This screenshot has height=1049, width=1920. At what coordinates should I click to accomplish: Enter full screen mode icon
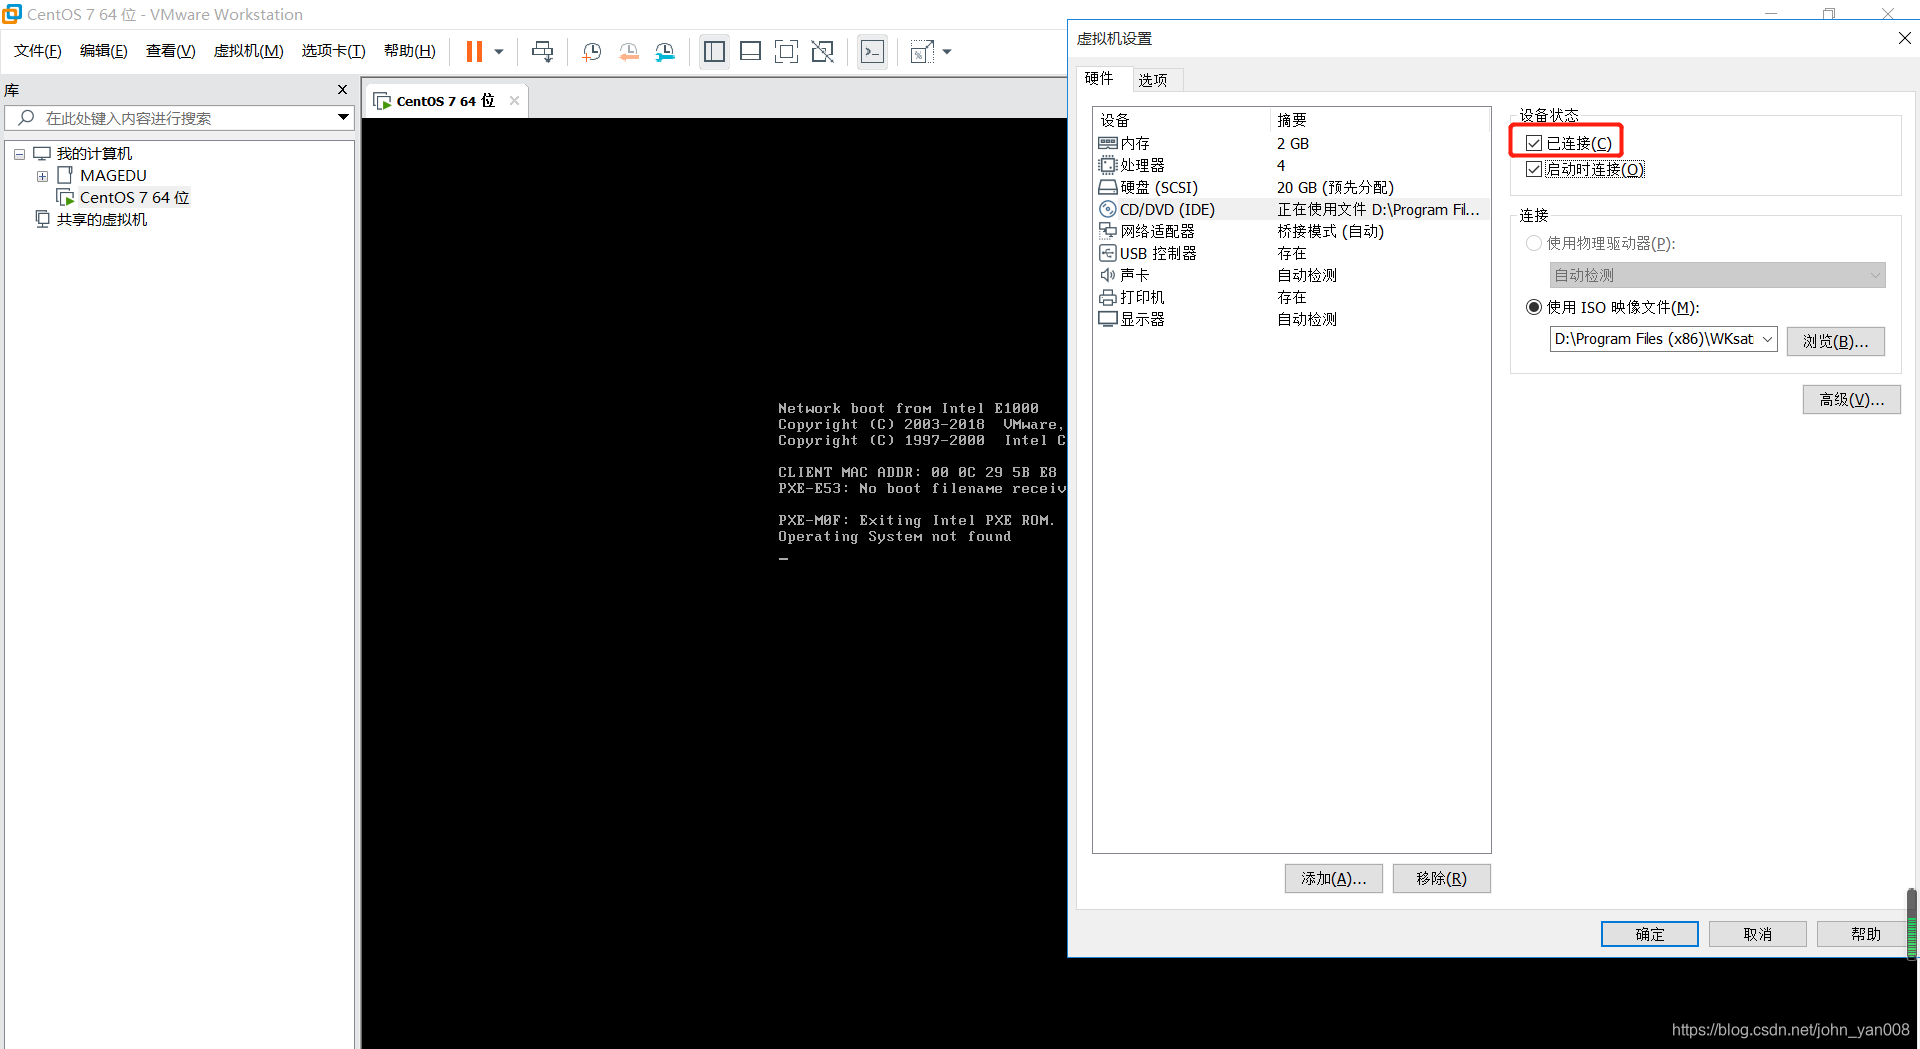pyautogui.click(x=786, y=51)
